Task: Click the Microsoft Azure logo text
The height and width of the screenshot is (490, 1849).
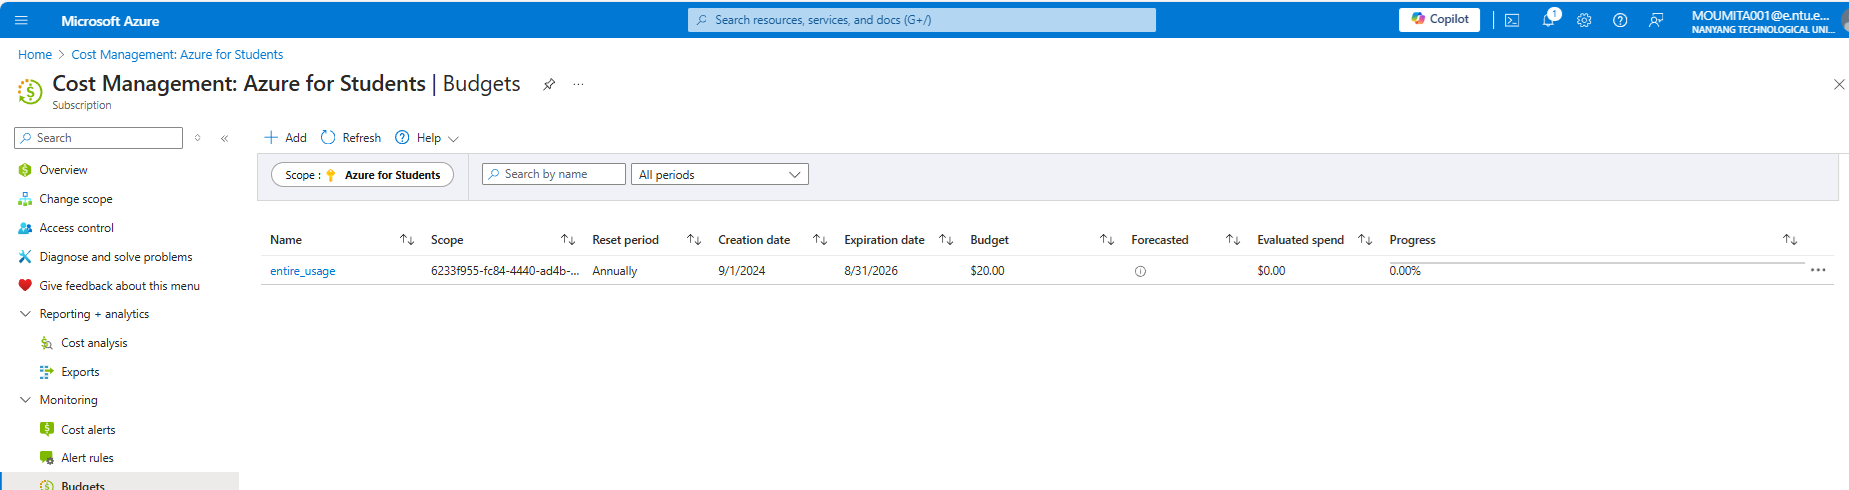Action: pos(110,21)
